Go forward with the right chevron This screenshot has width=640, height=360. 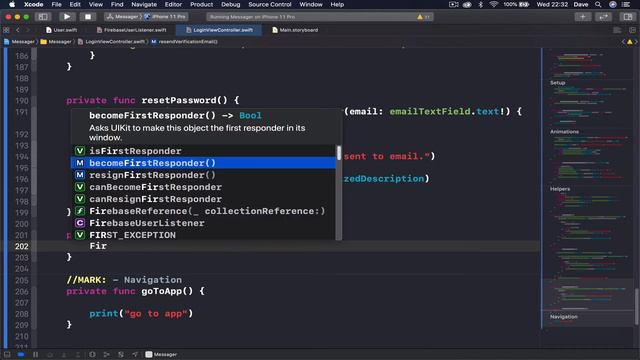point(27,30)
